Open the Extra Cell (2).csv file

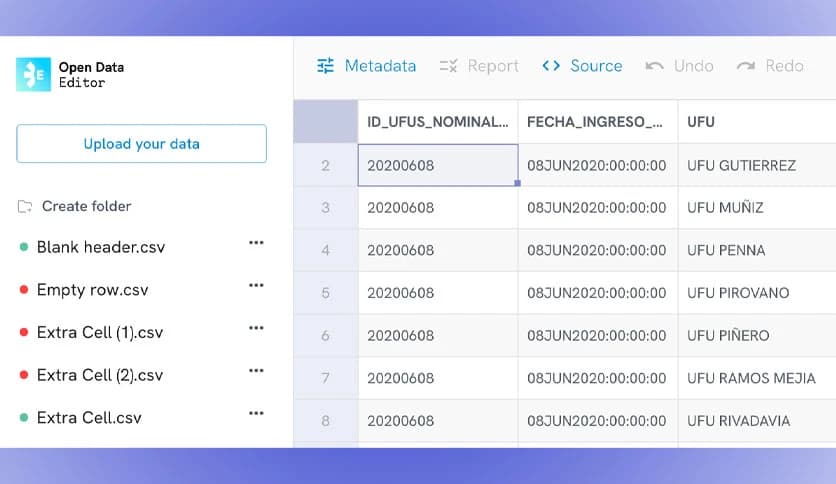tap(100, 375)
